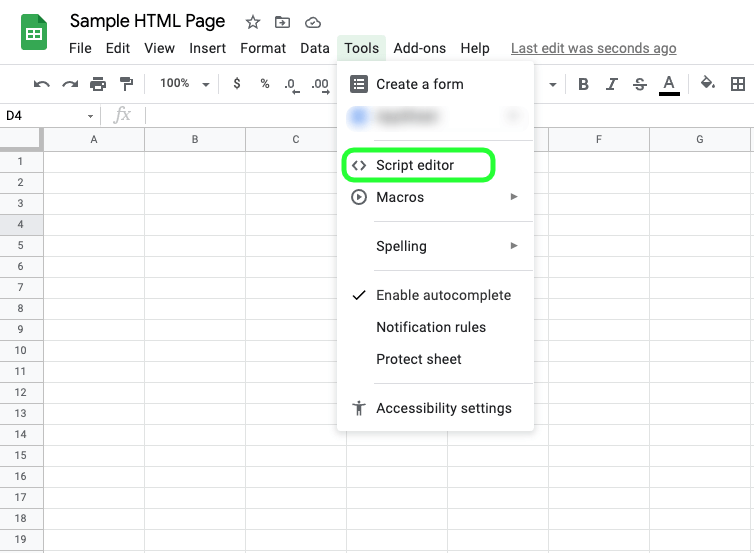Open dropdown arrow left of Bold
The width and height of the screenshot is (754, 553).
coord(553,85)
